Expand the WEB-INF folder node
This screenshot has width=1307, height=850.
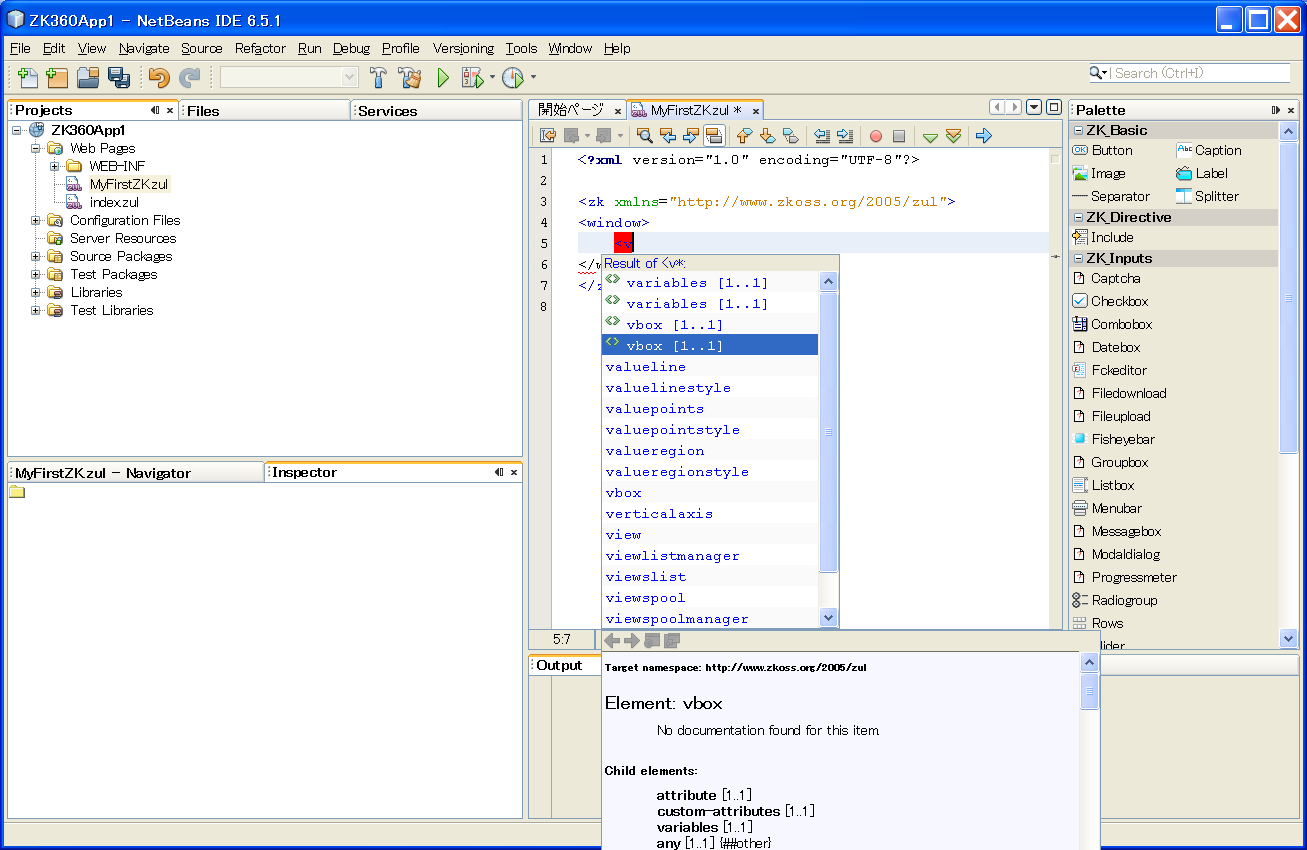55,166
